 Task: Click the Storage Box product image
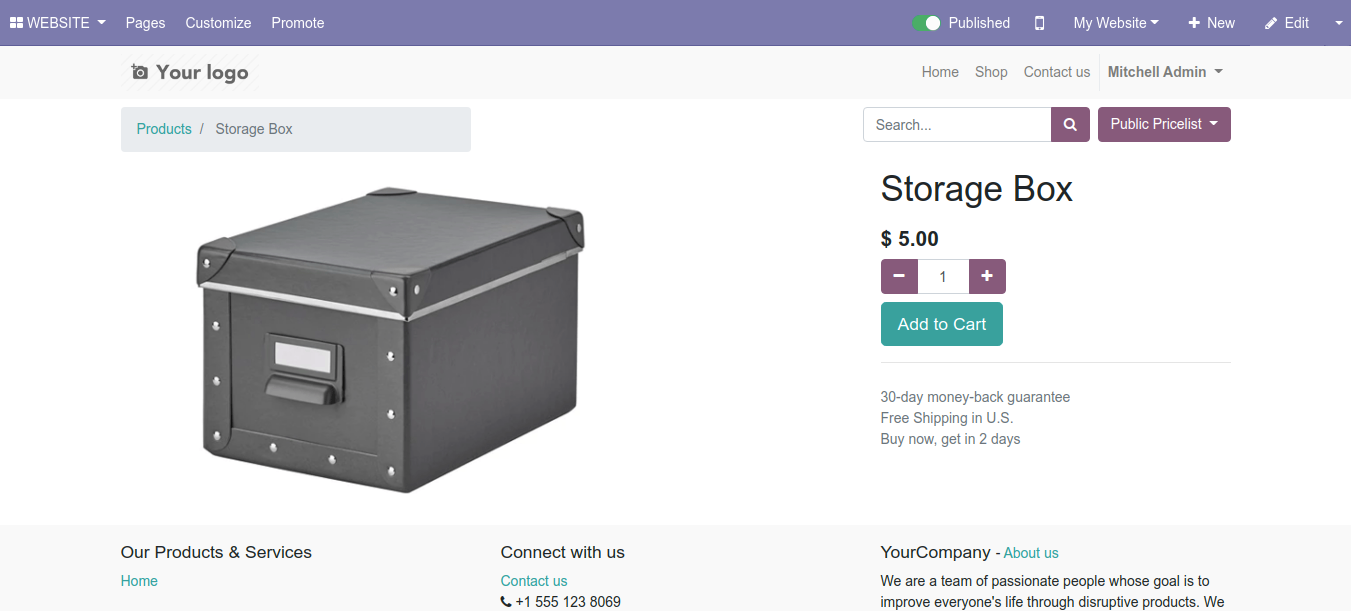point(390,340)
